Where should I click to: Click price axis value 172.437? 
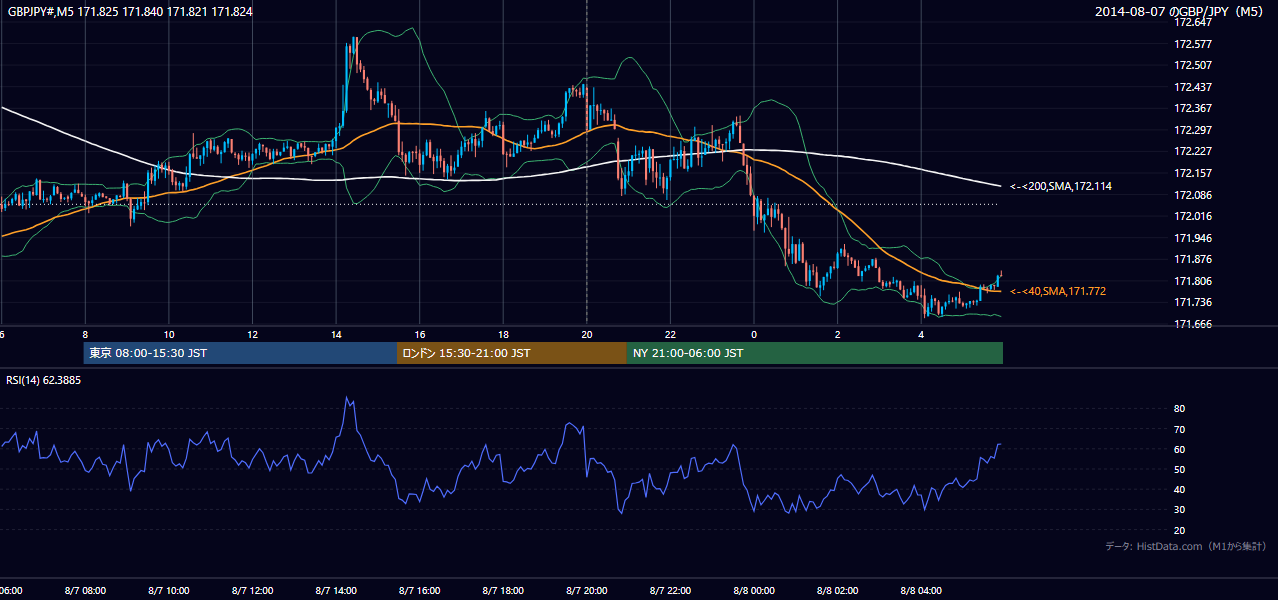pos(1192,87)
